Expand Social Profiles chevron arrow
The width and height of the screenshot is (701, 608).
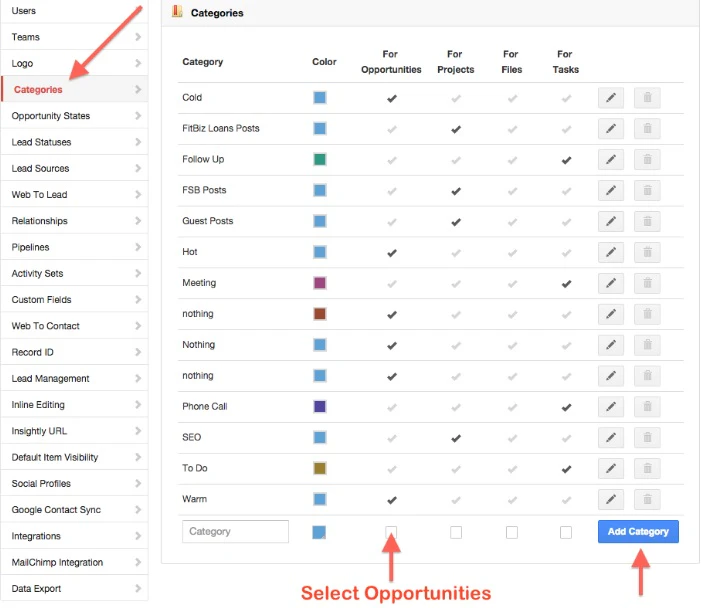[x=138, y=483]
